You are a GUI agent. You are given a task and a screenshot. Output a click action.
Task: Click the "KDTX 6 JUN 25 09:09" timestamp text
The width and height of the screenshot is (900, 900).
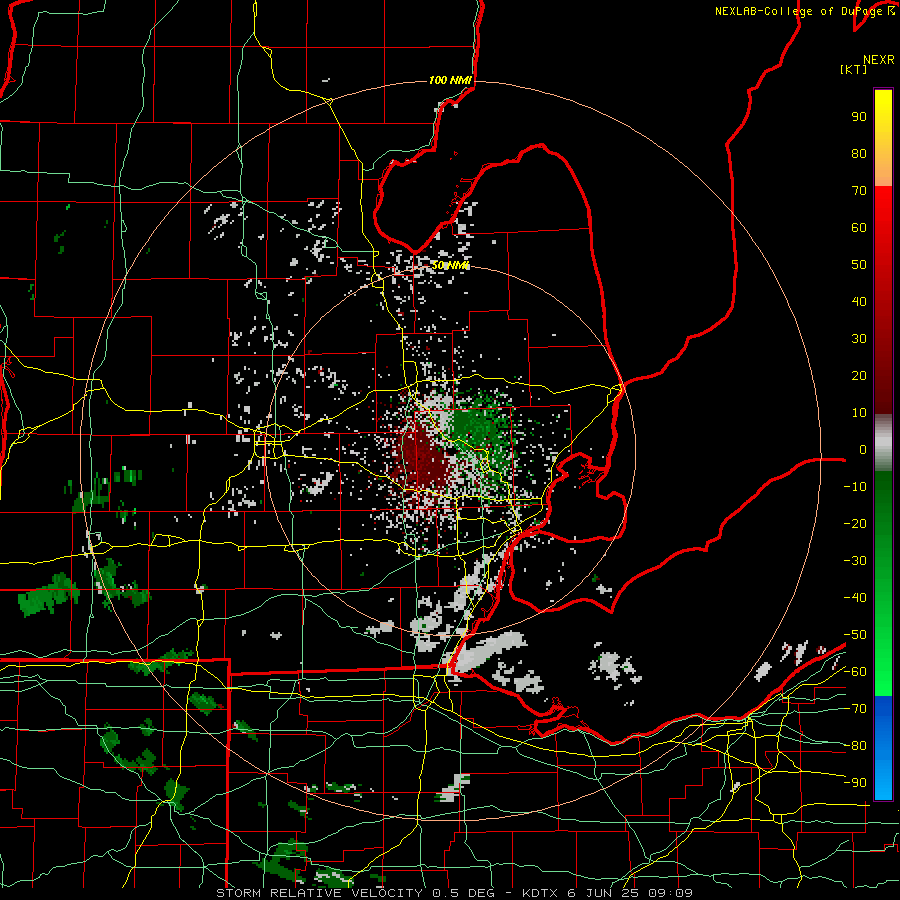[607, 893]
